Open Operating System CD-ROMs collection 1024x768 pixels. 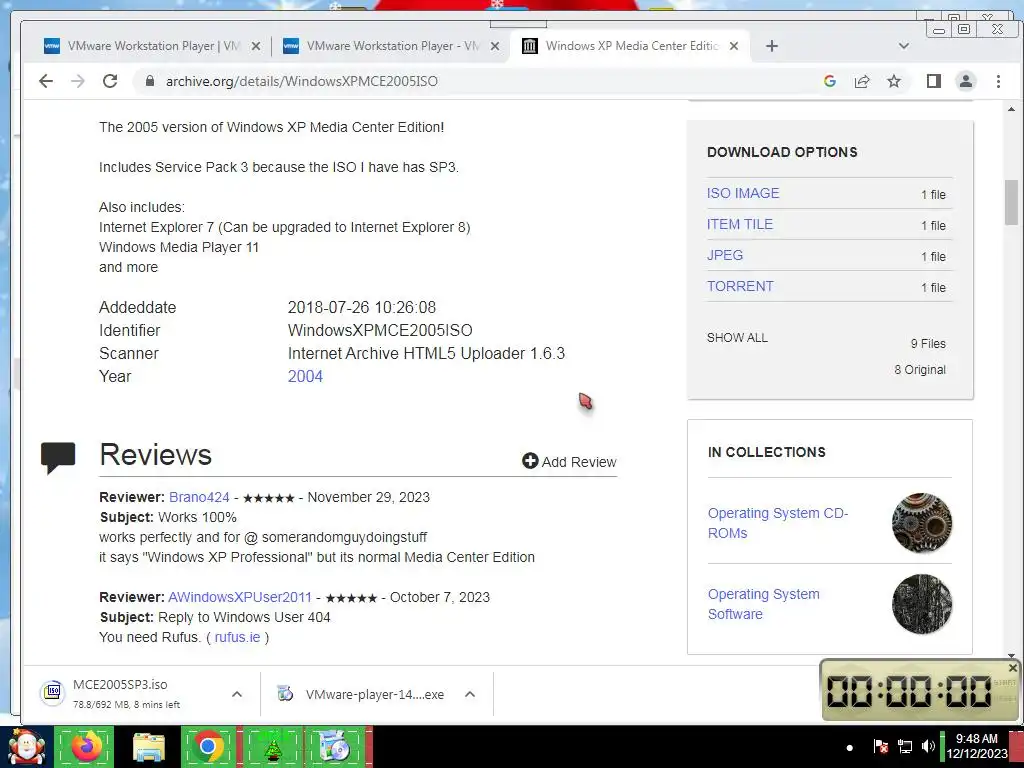pyautogui.click(x=777, y=523)
